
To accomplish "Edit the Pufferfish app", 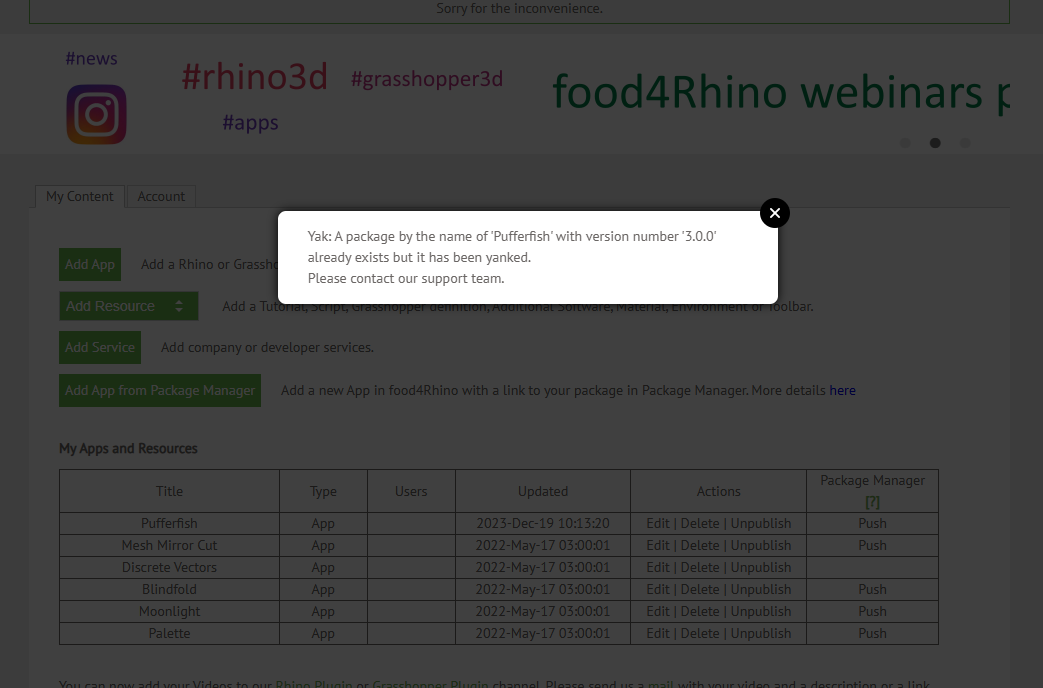I will pyautogui.click(x=658, y=524).
